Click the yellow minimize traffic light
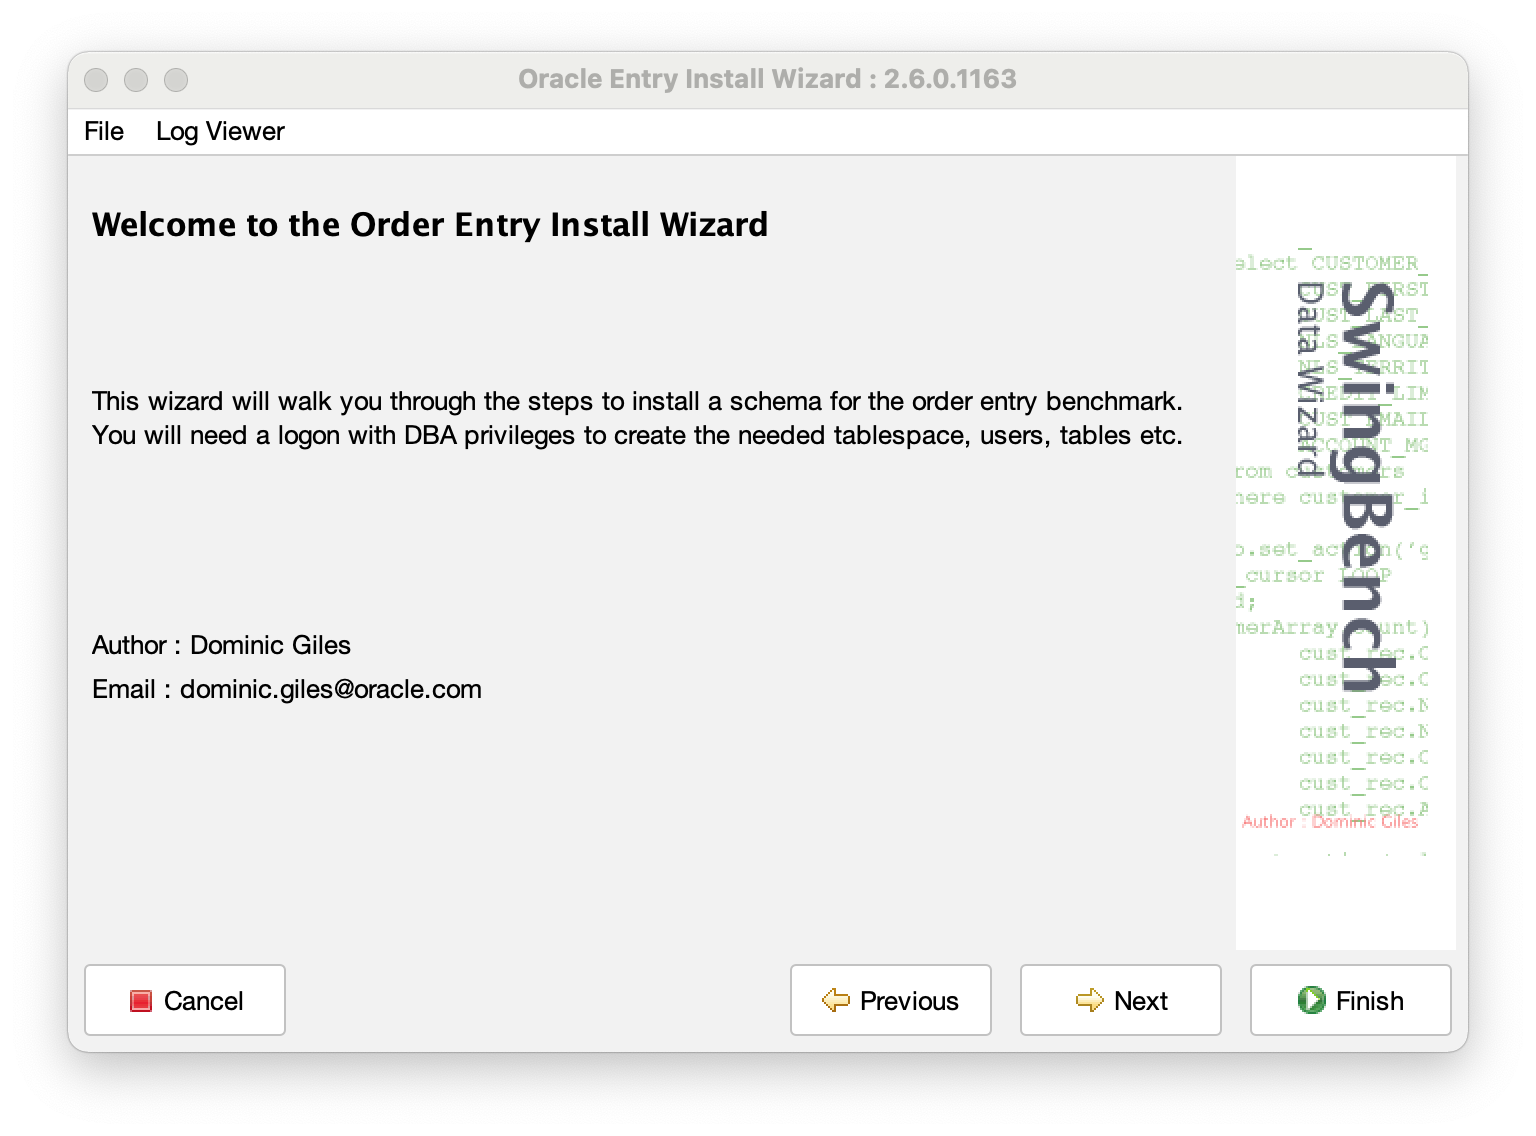 coord(137,80)
